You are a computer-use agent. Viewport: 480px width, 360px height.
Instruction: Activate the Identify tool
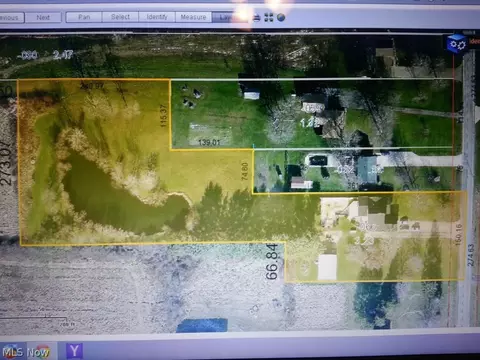[x=157, y=17]
